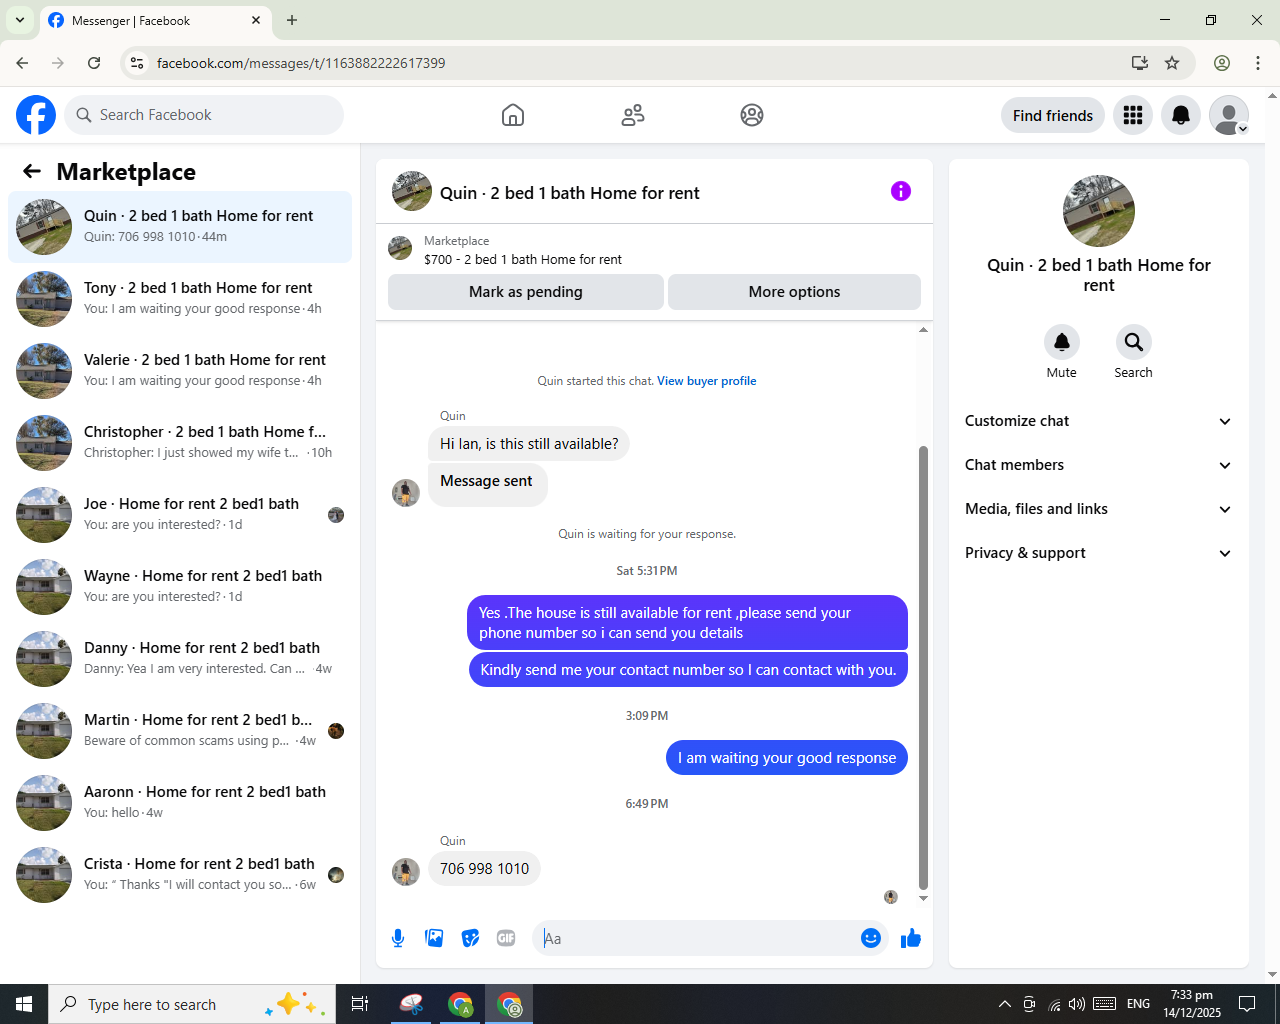
Task: Expand the Chat members section
Action: pos(1098,465)
